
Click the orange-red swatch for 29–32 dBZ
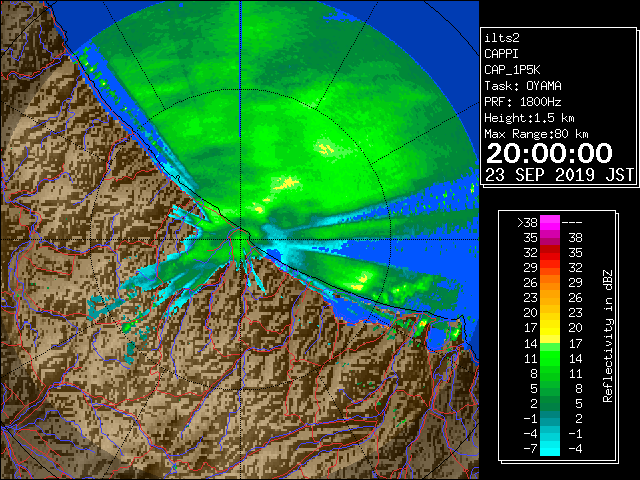tap(550, 268)
